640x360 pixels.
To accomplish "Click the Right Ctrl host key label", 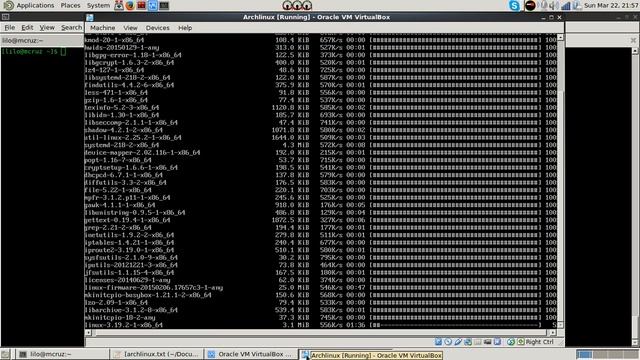I will pos(540,342).
